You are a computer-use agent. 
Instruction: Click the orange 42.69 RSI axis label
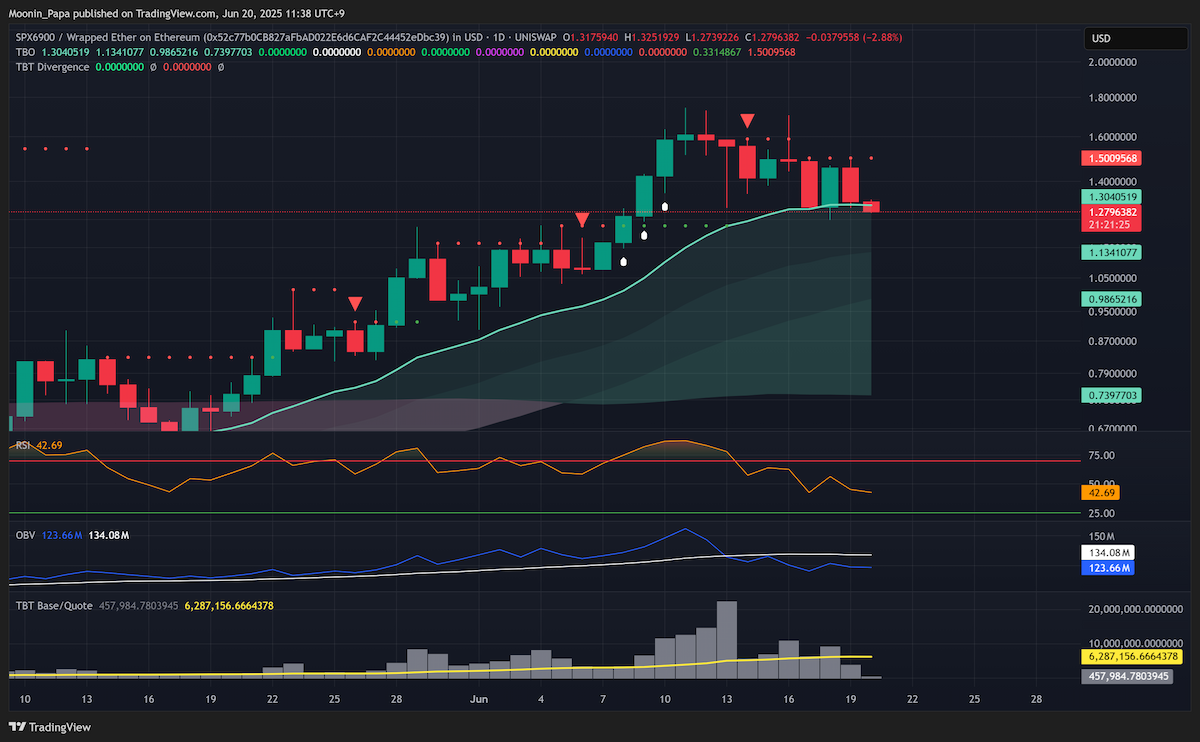tap(1102, 492)
